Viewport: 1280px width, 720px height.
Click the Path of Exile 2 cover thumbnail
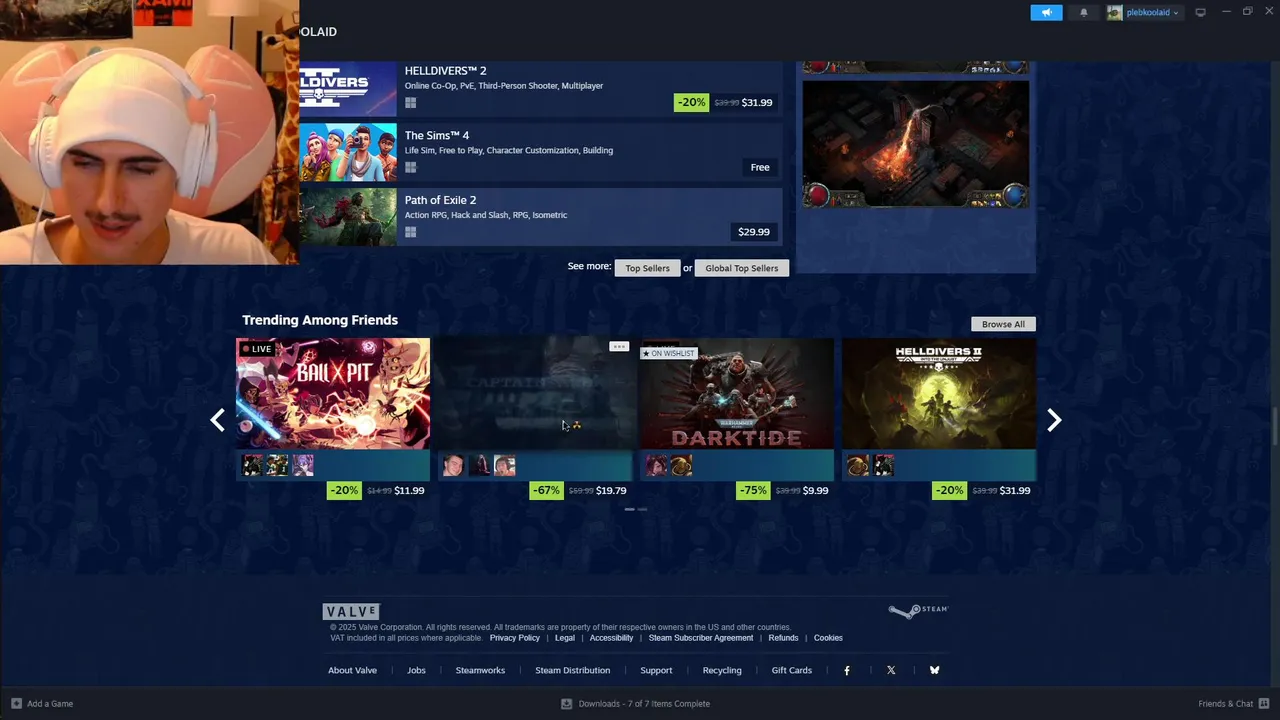348,217
